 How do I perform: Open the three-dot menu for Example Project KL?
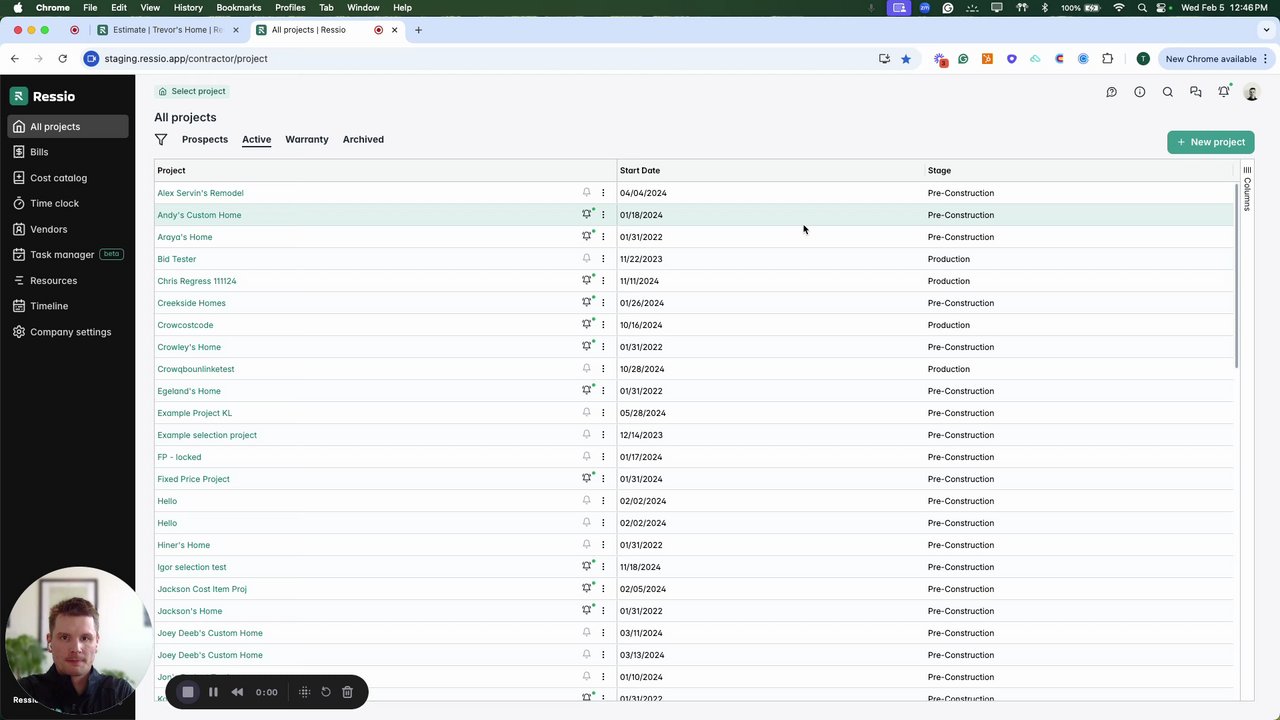[603, 413]
